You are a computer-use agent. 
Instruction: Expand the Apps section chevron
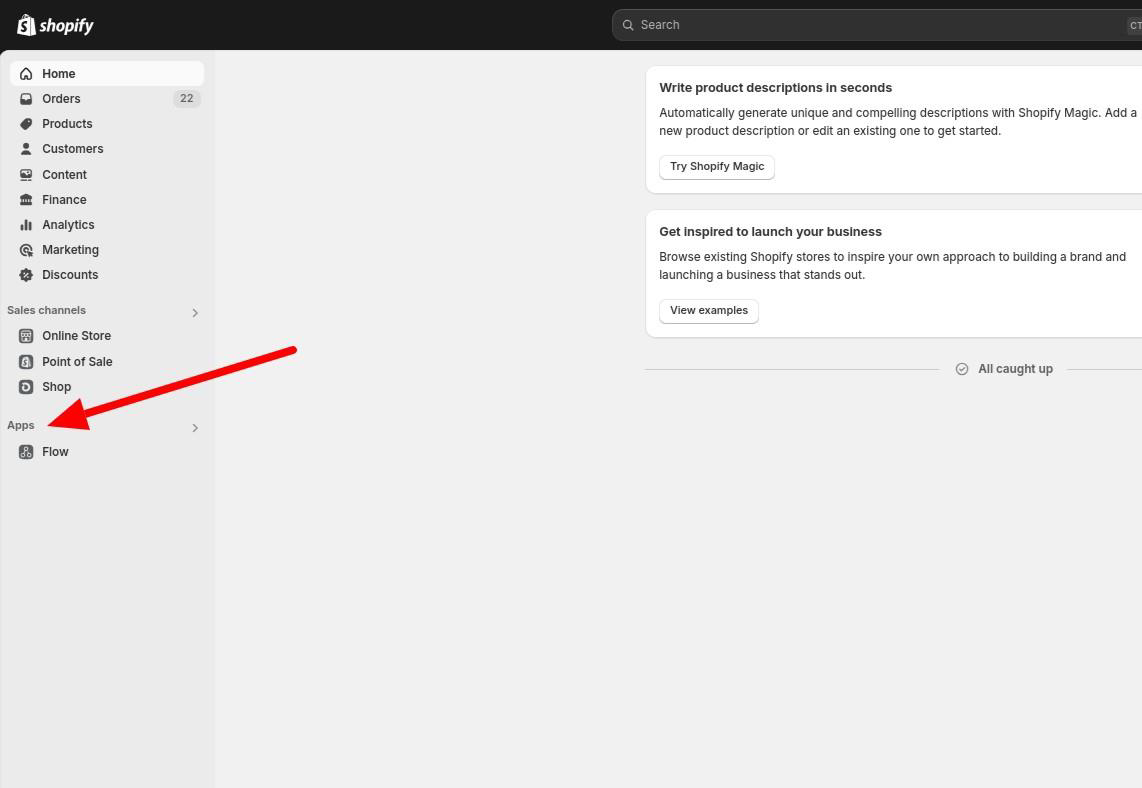coord(194,428)
